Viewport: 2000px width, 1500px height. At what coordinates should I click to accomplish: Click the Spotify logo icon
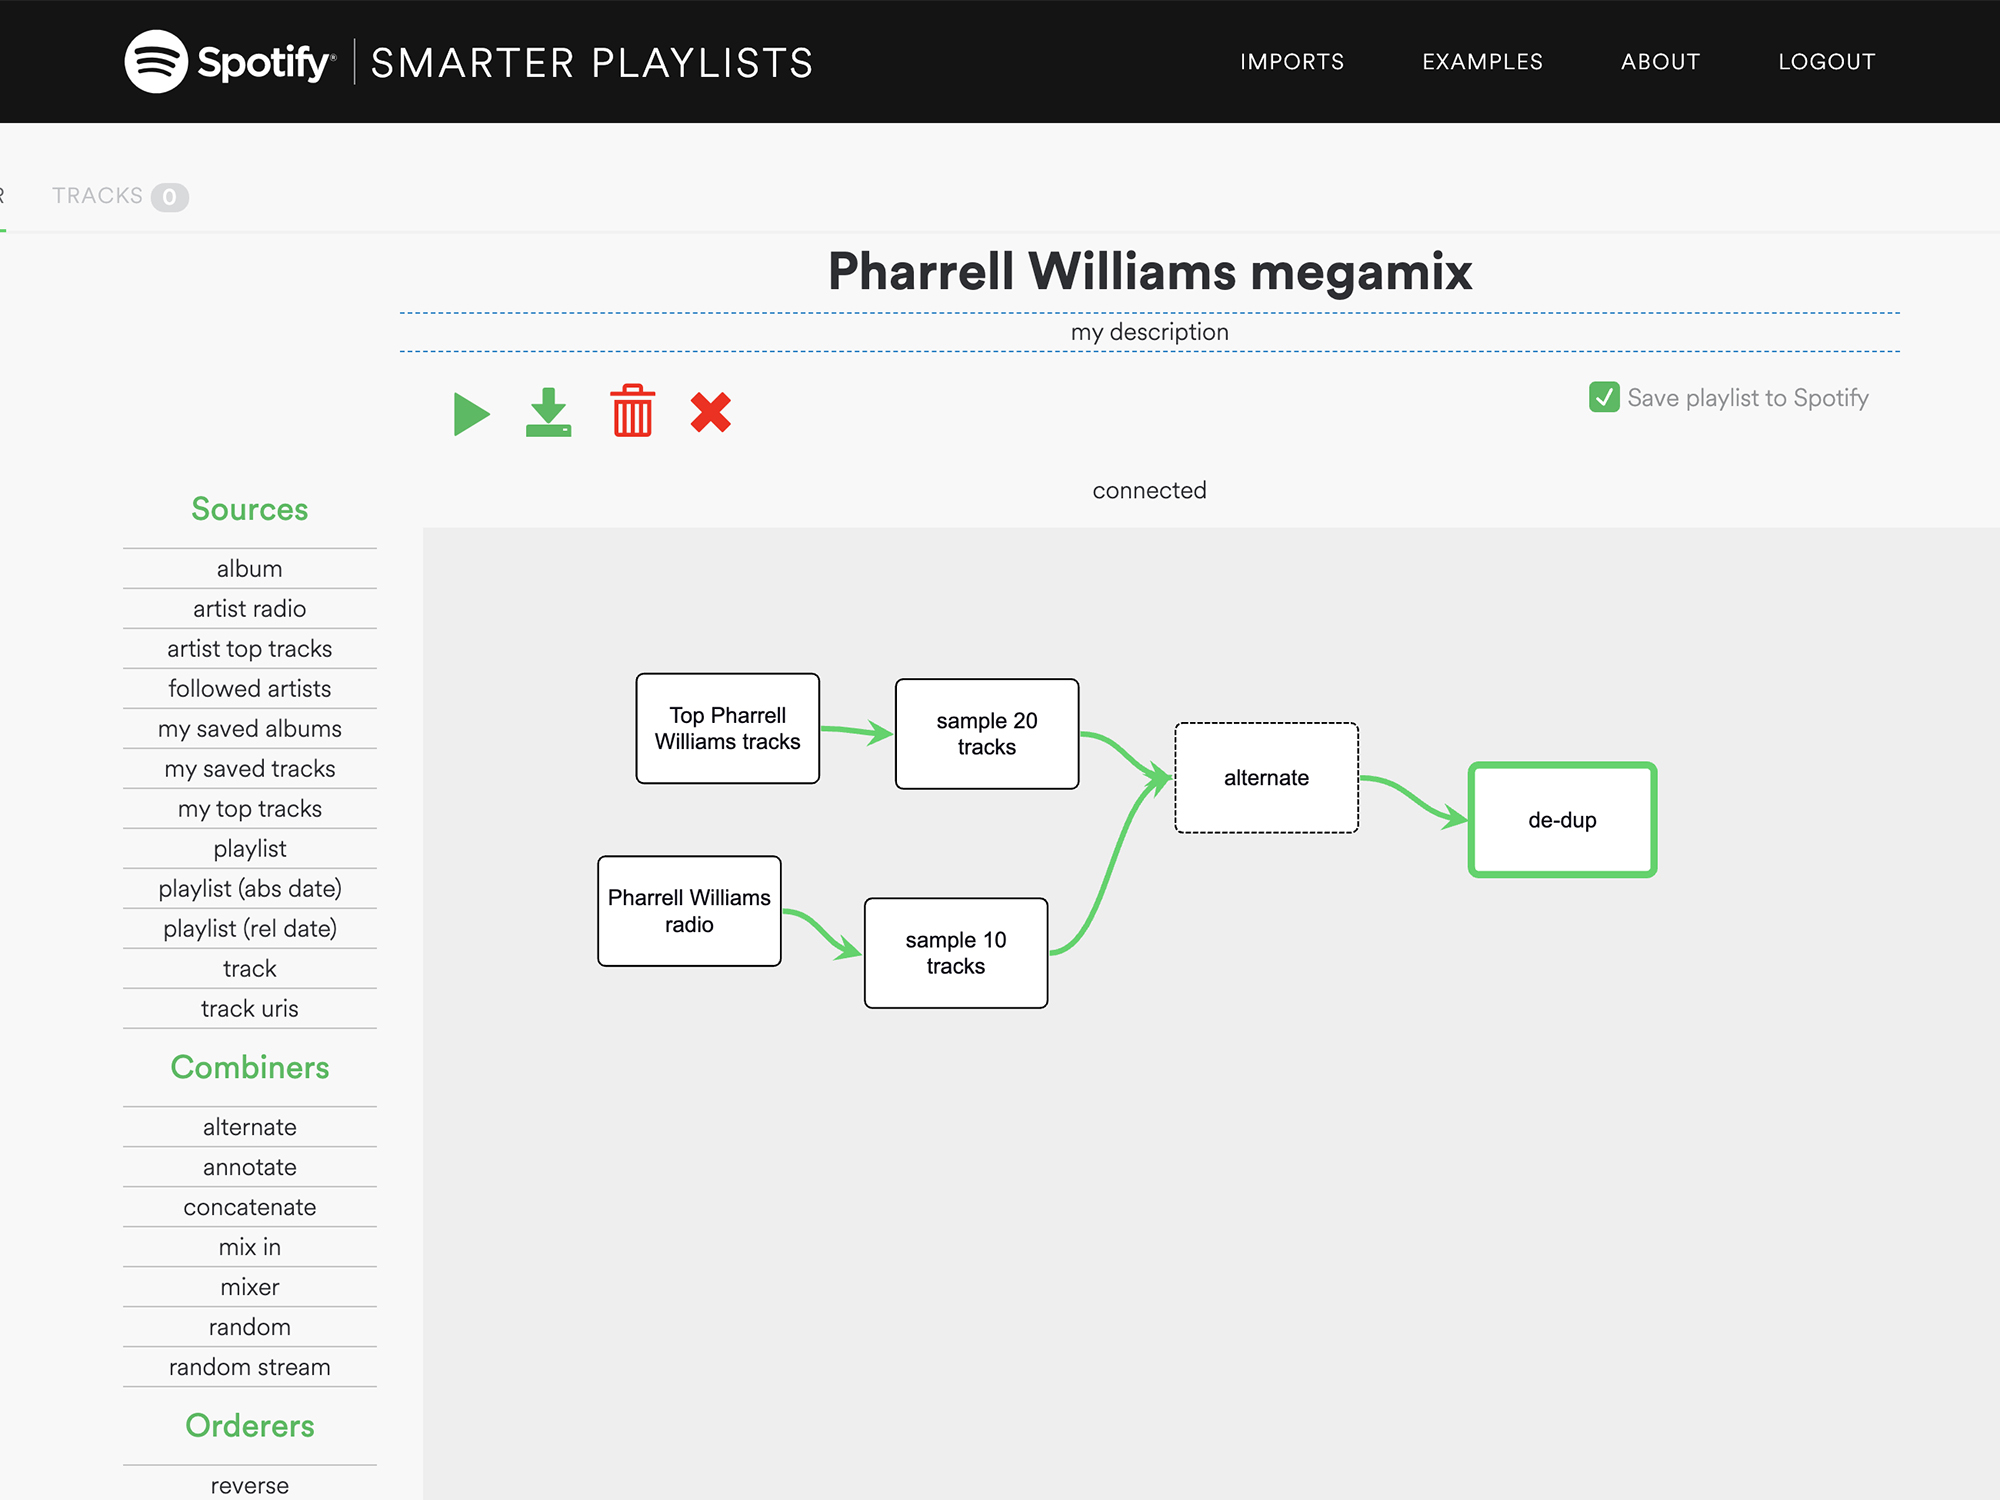tap(156, 62)
